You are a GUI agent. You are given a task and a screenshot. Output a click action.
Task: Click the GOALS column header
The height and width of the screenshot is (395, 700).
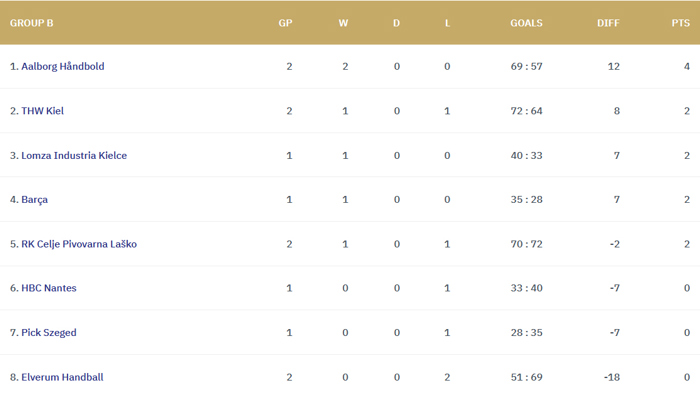point(526,23)
